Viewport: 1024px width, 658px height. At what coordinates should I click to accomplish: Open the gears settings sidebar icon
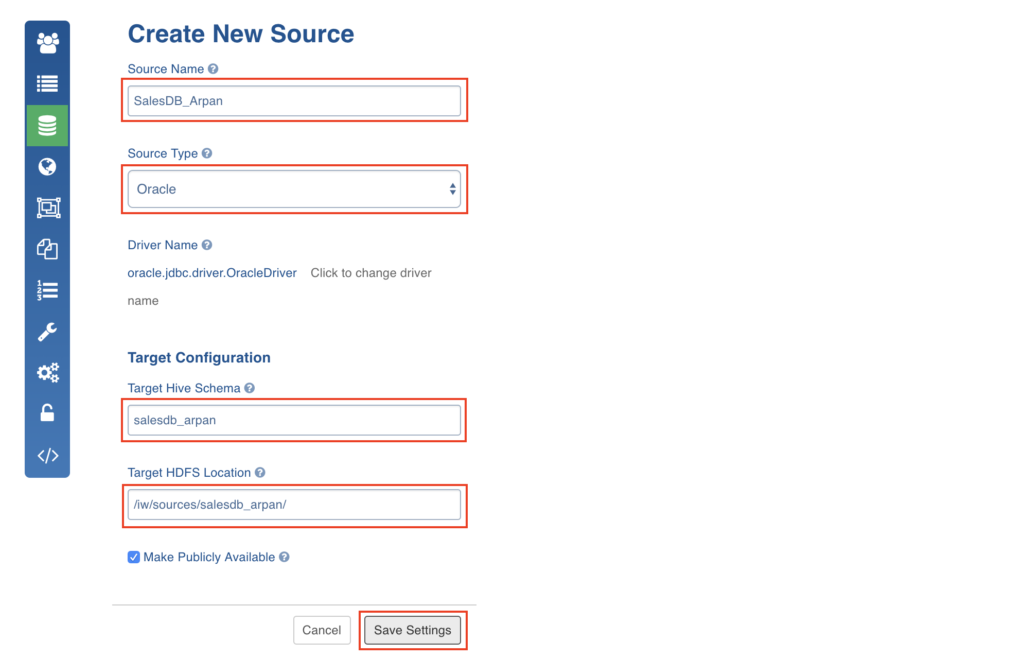click(48, 373)
